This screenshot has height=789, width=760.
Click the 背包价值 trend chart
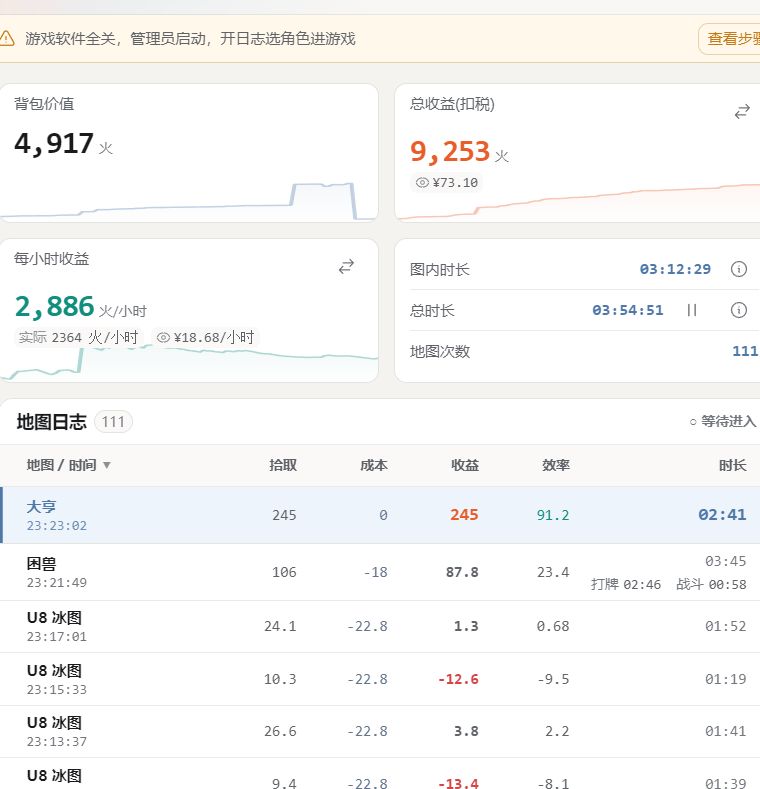189,201
